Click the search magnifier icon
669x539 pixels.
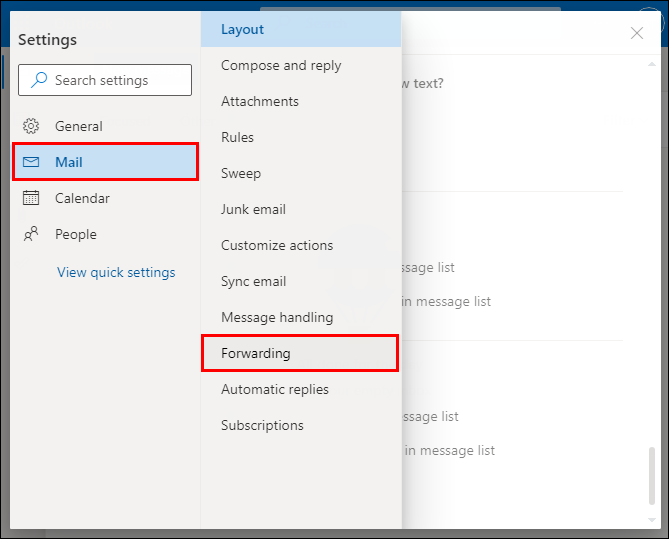39,80
